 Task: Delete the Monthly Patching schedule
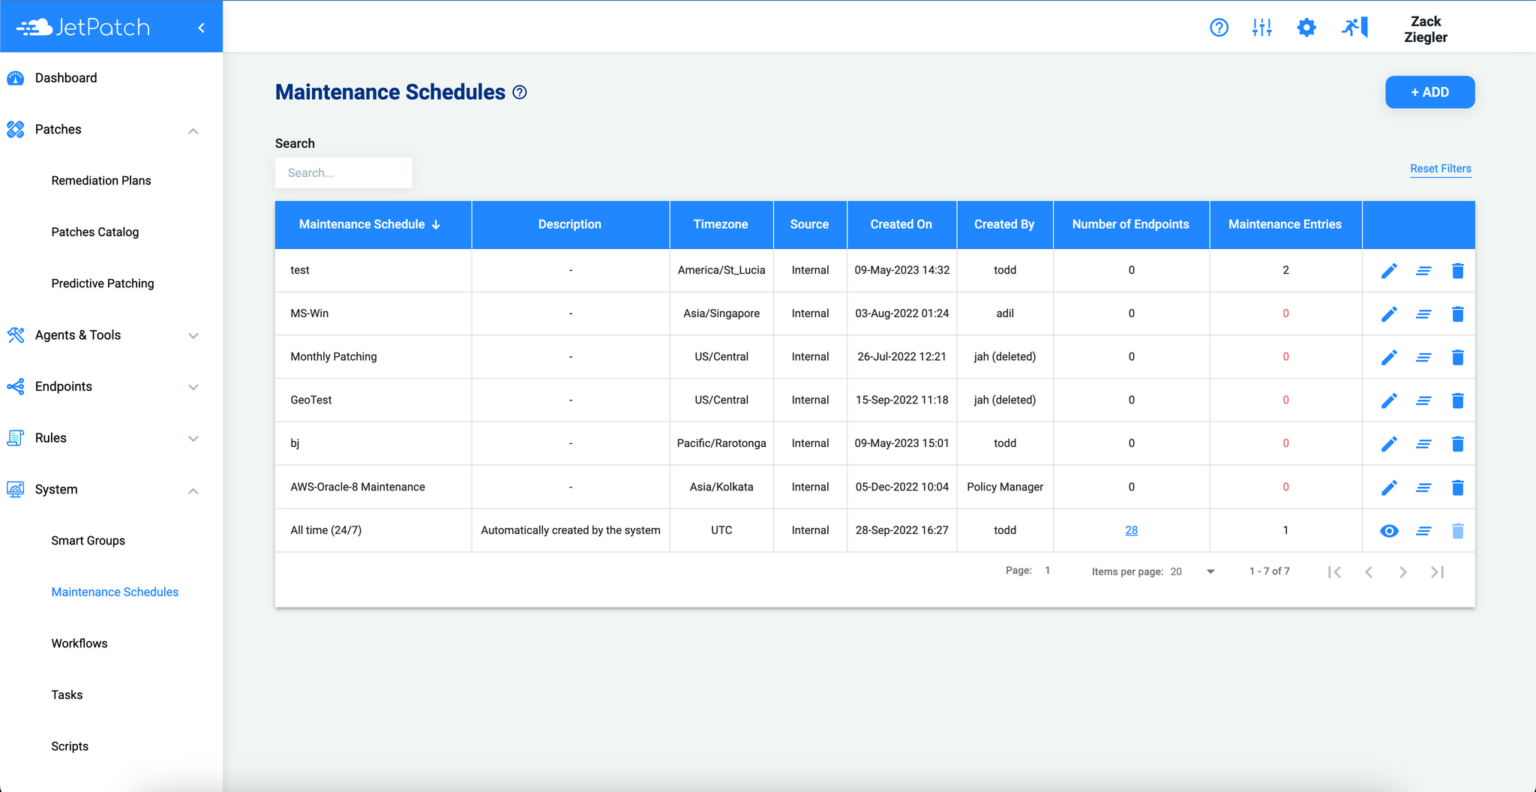(x=1458, y=356)
